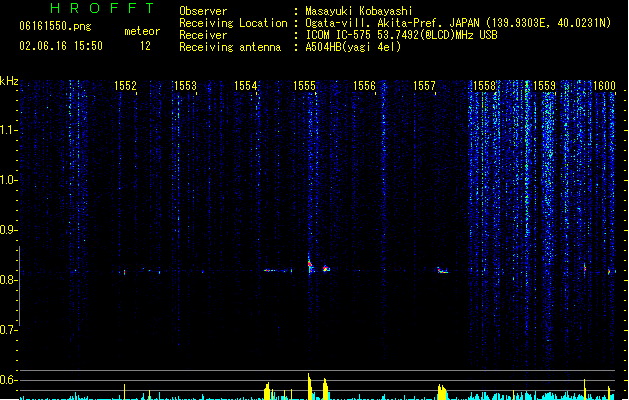
Task: Click the 0.7 kHz axis tick label
Action: tap(8, 330)
